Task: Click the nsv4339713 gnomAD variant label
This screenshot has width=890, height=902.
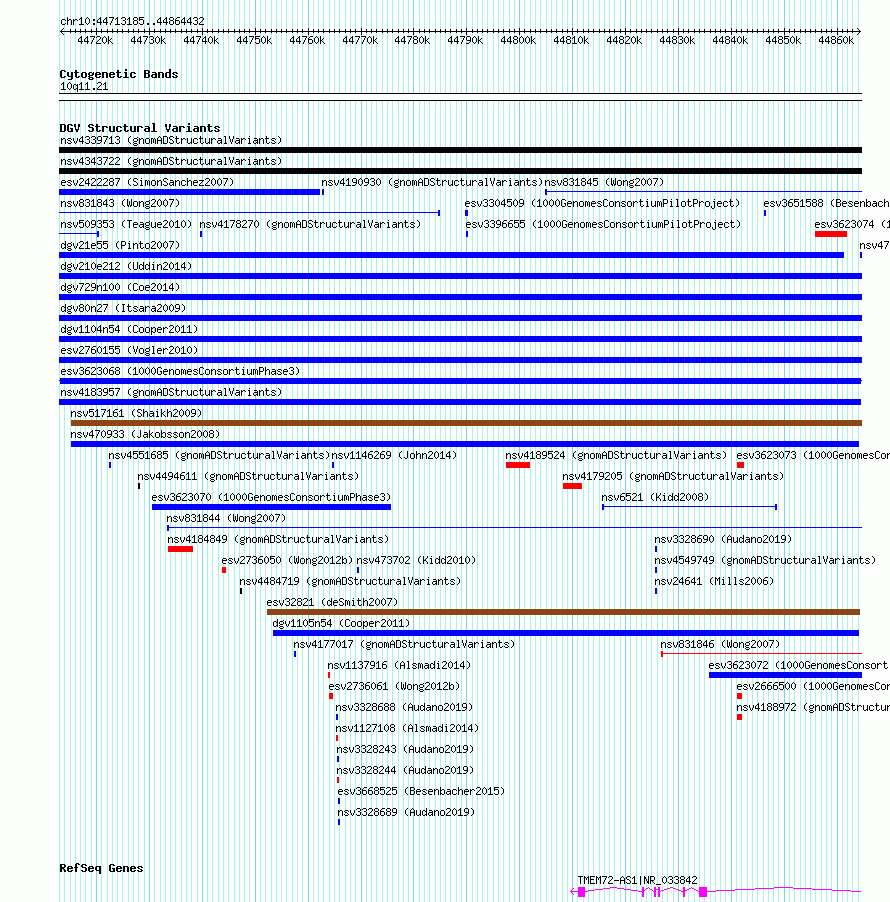Action: pyautogui.click(x=171, y=140)
